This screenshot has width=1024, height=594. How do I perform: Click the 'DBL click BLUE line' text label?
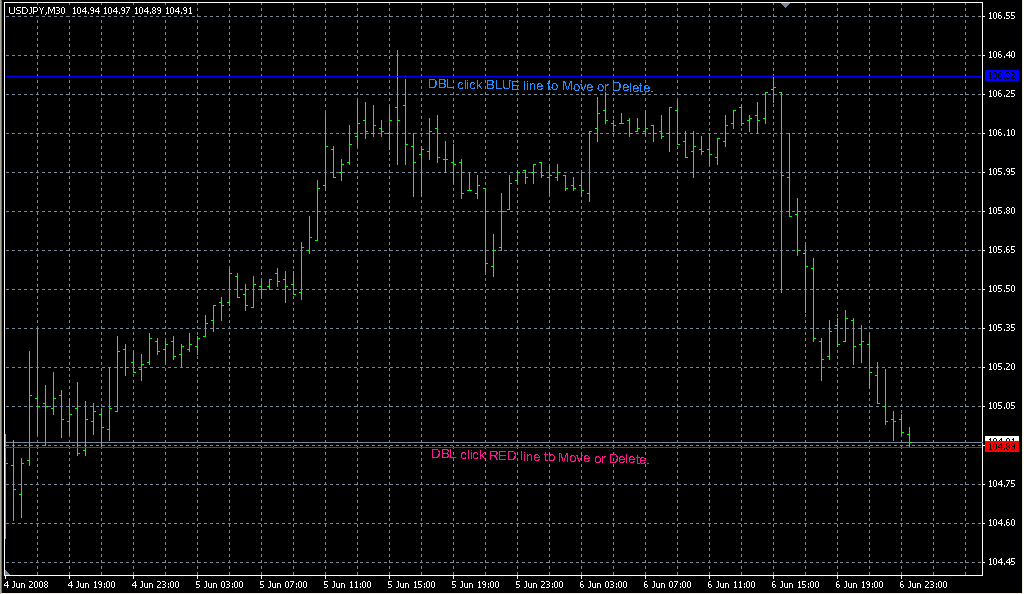[539, 86]
